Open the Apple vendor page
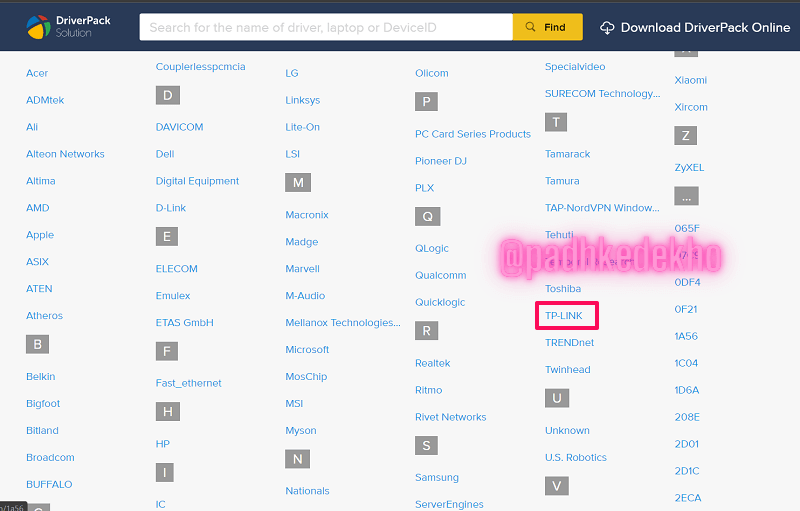Image resolution: width=800 pixels, height=511 pixels. click(x=40, y=235)
